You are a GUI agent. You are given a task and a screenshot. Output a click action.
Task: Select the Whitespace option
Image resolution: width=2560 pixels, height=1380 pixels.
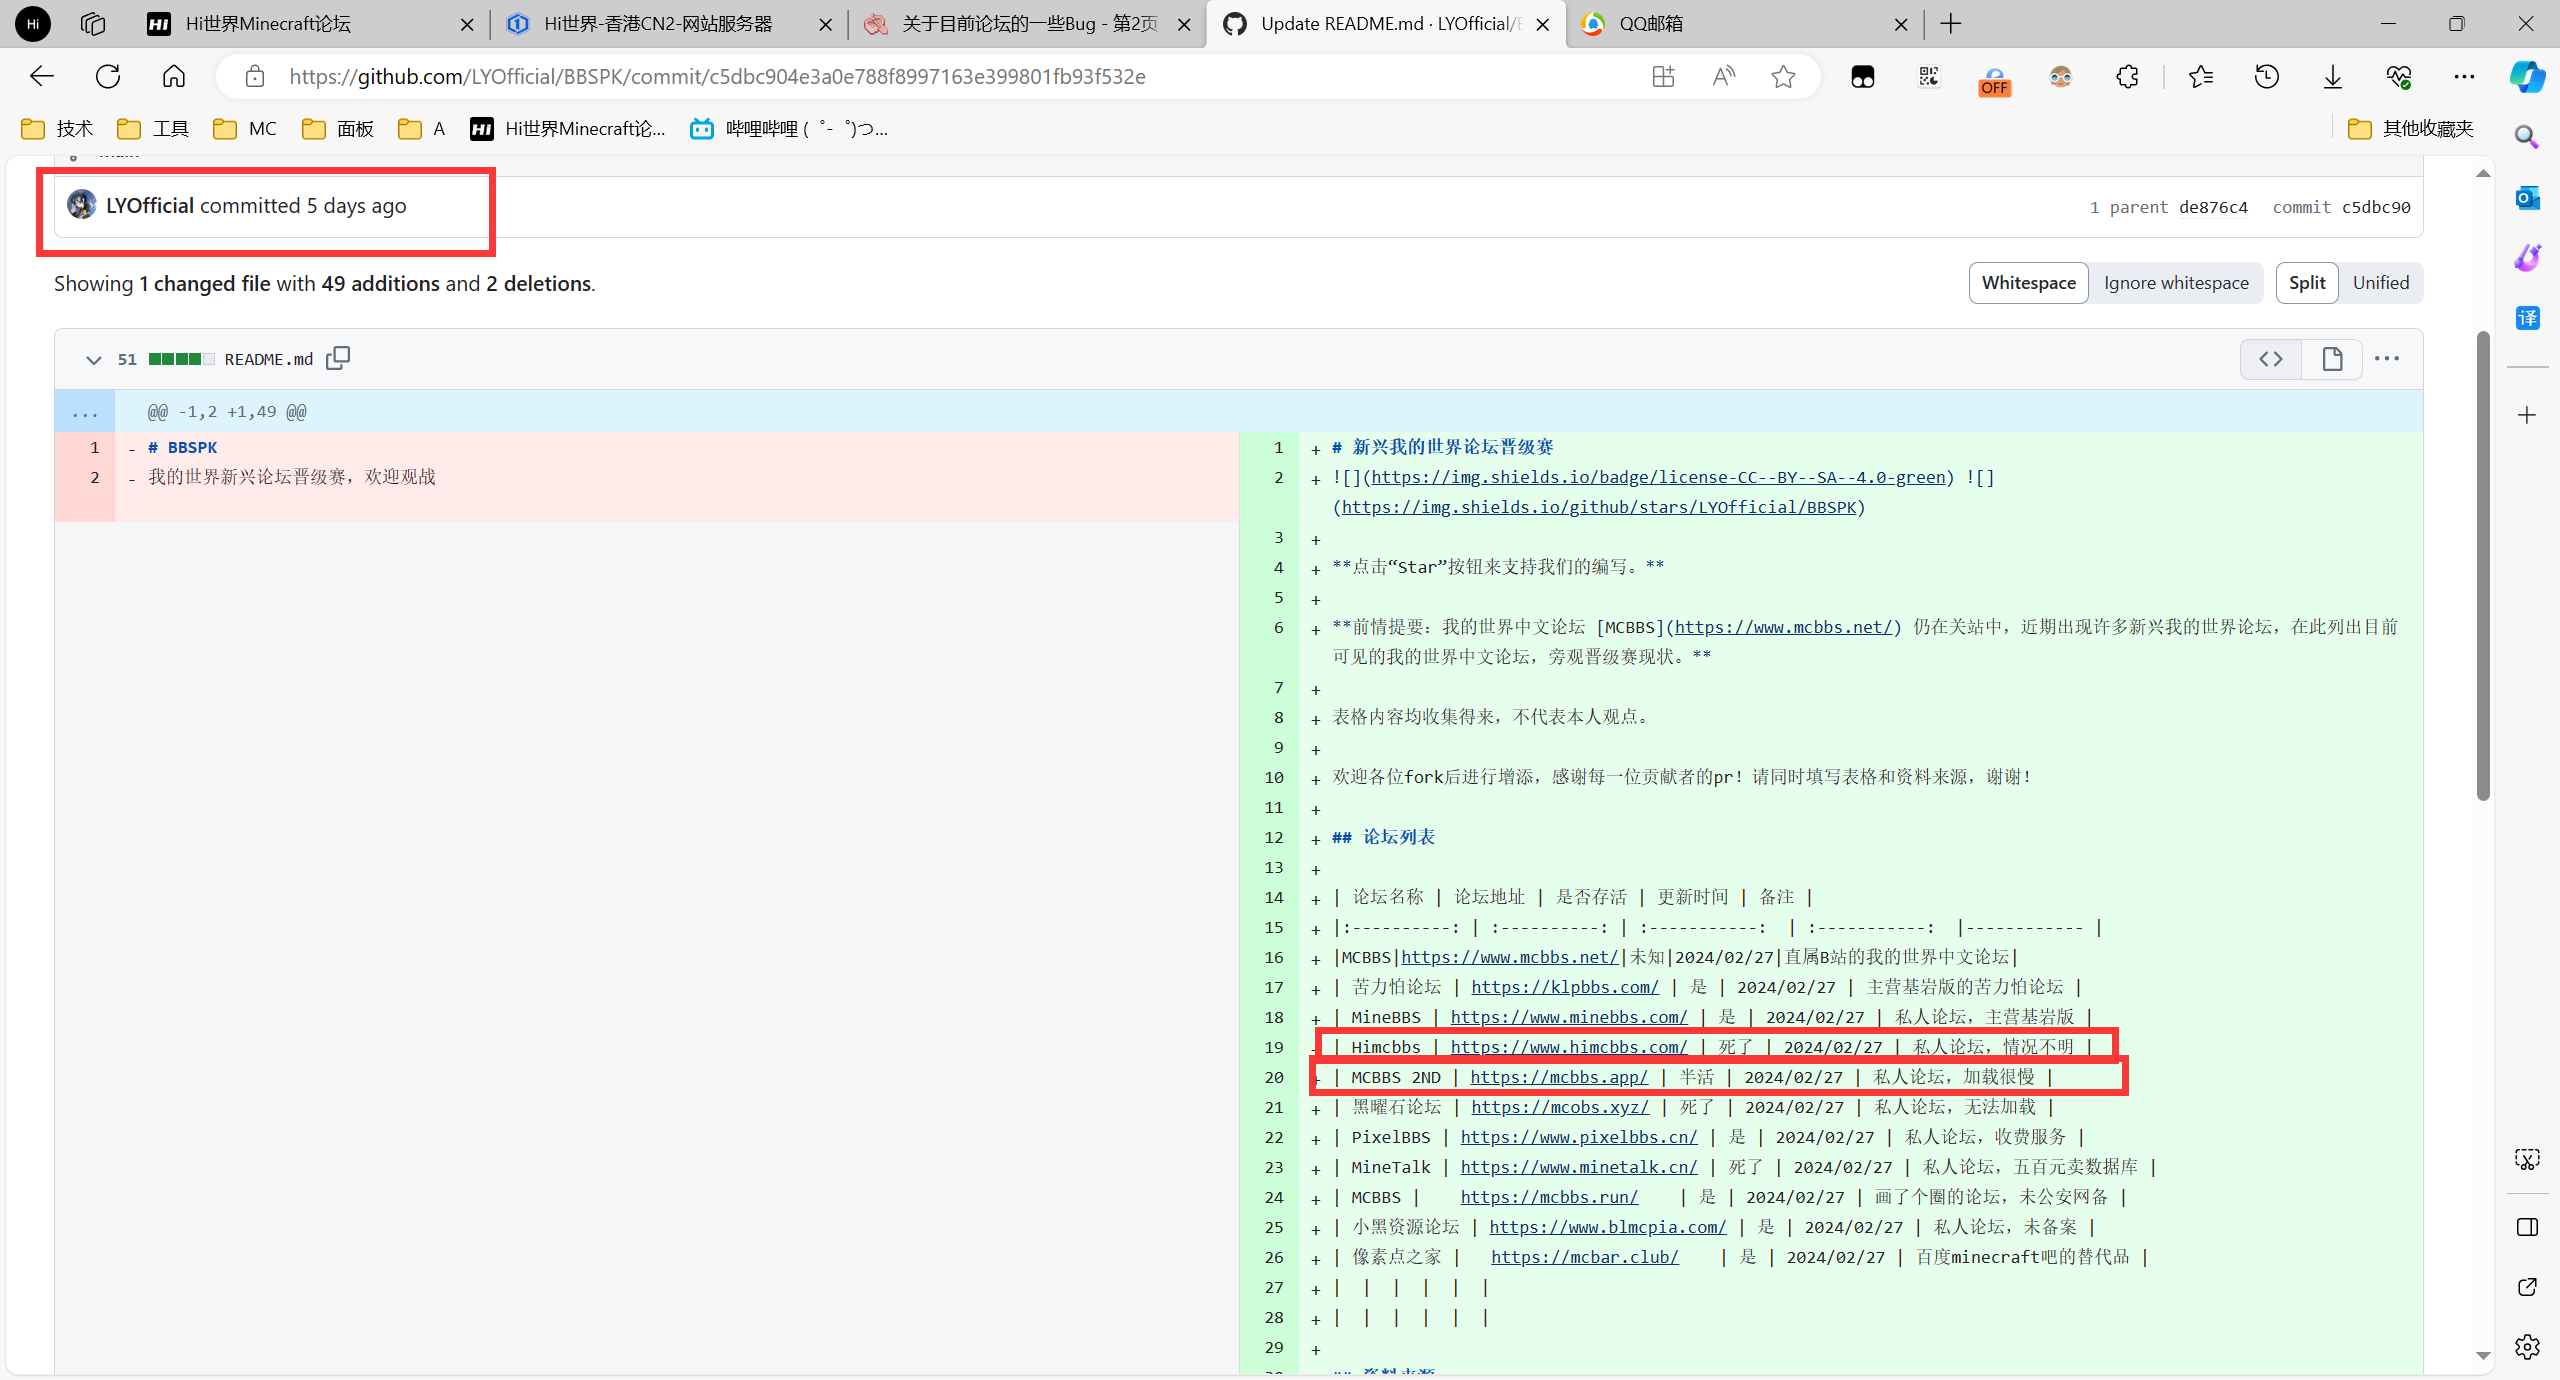[2029, 283]
